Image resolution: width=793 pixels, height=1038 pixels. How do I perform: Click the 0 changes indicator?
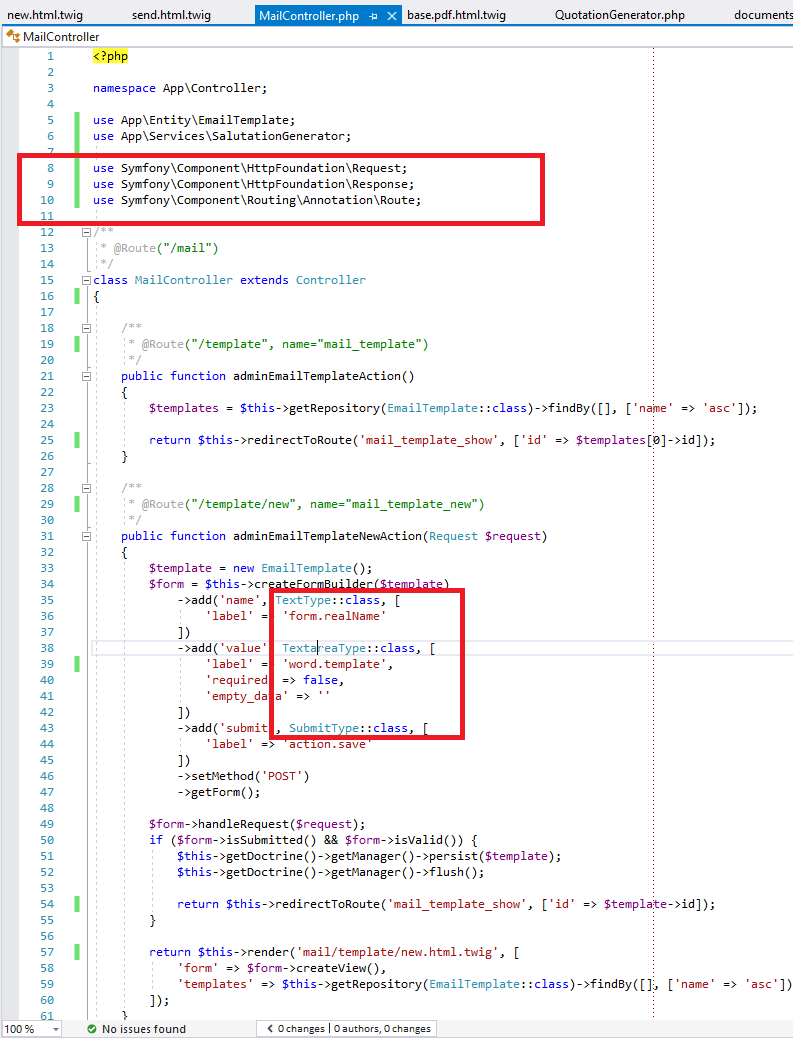tap(301, 1028)
